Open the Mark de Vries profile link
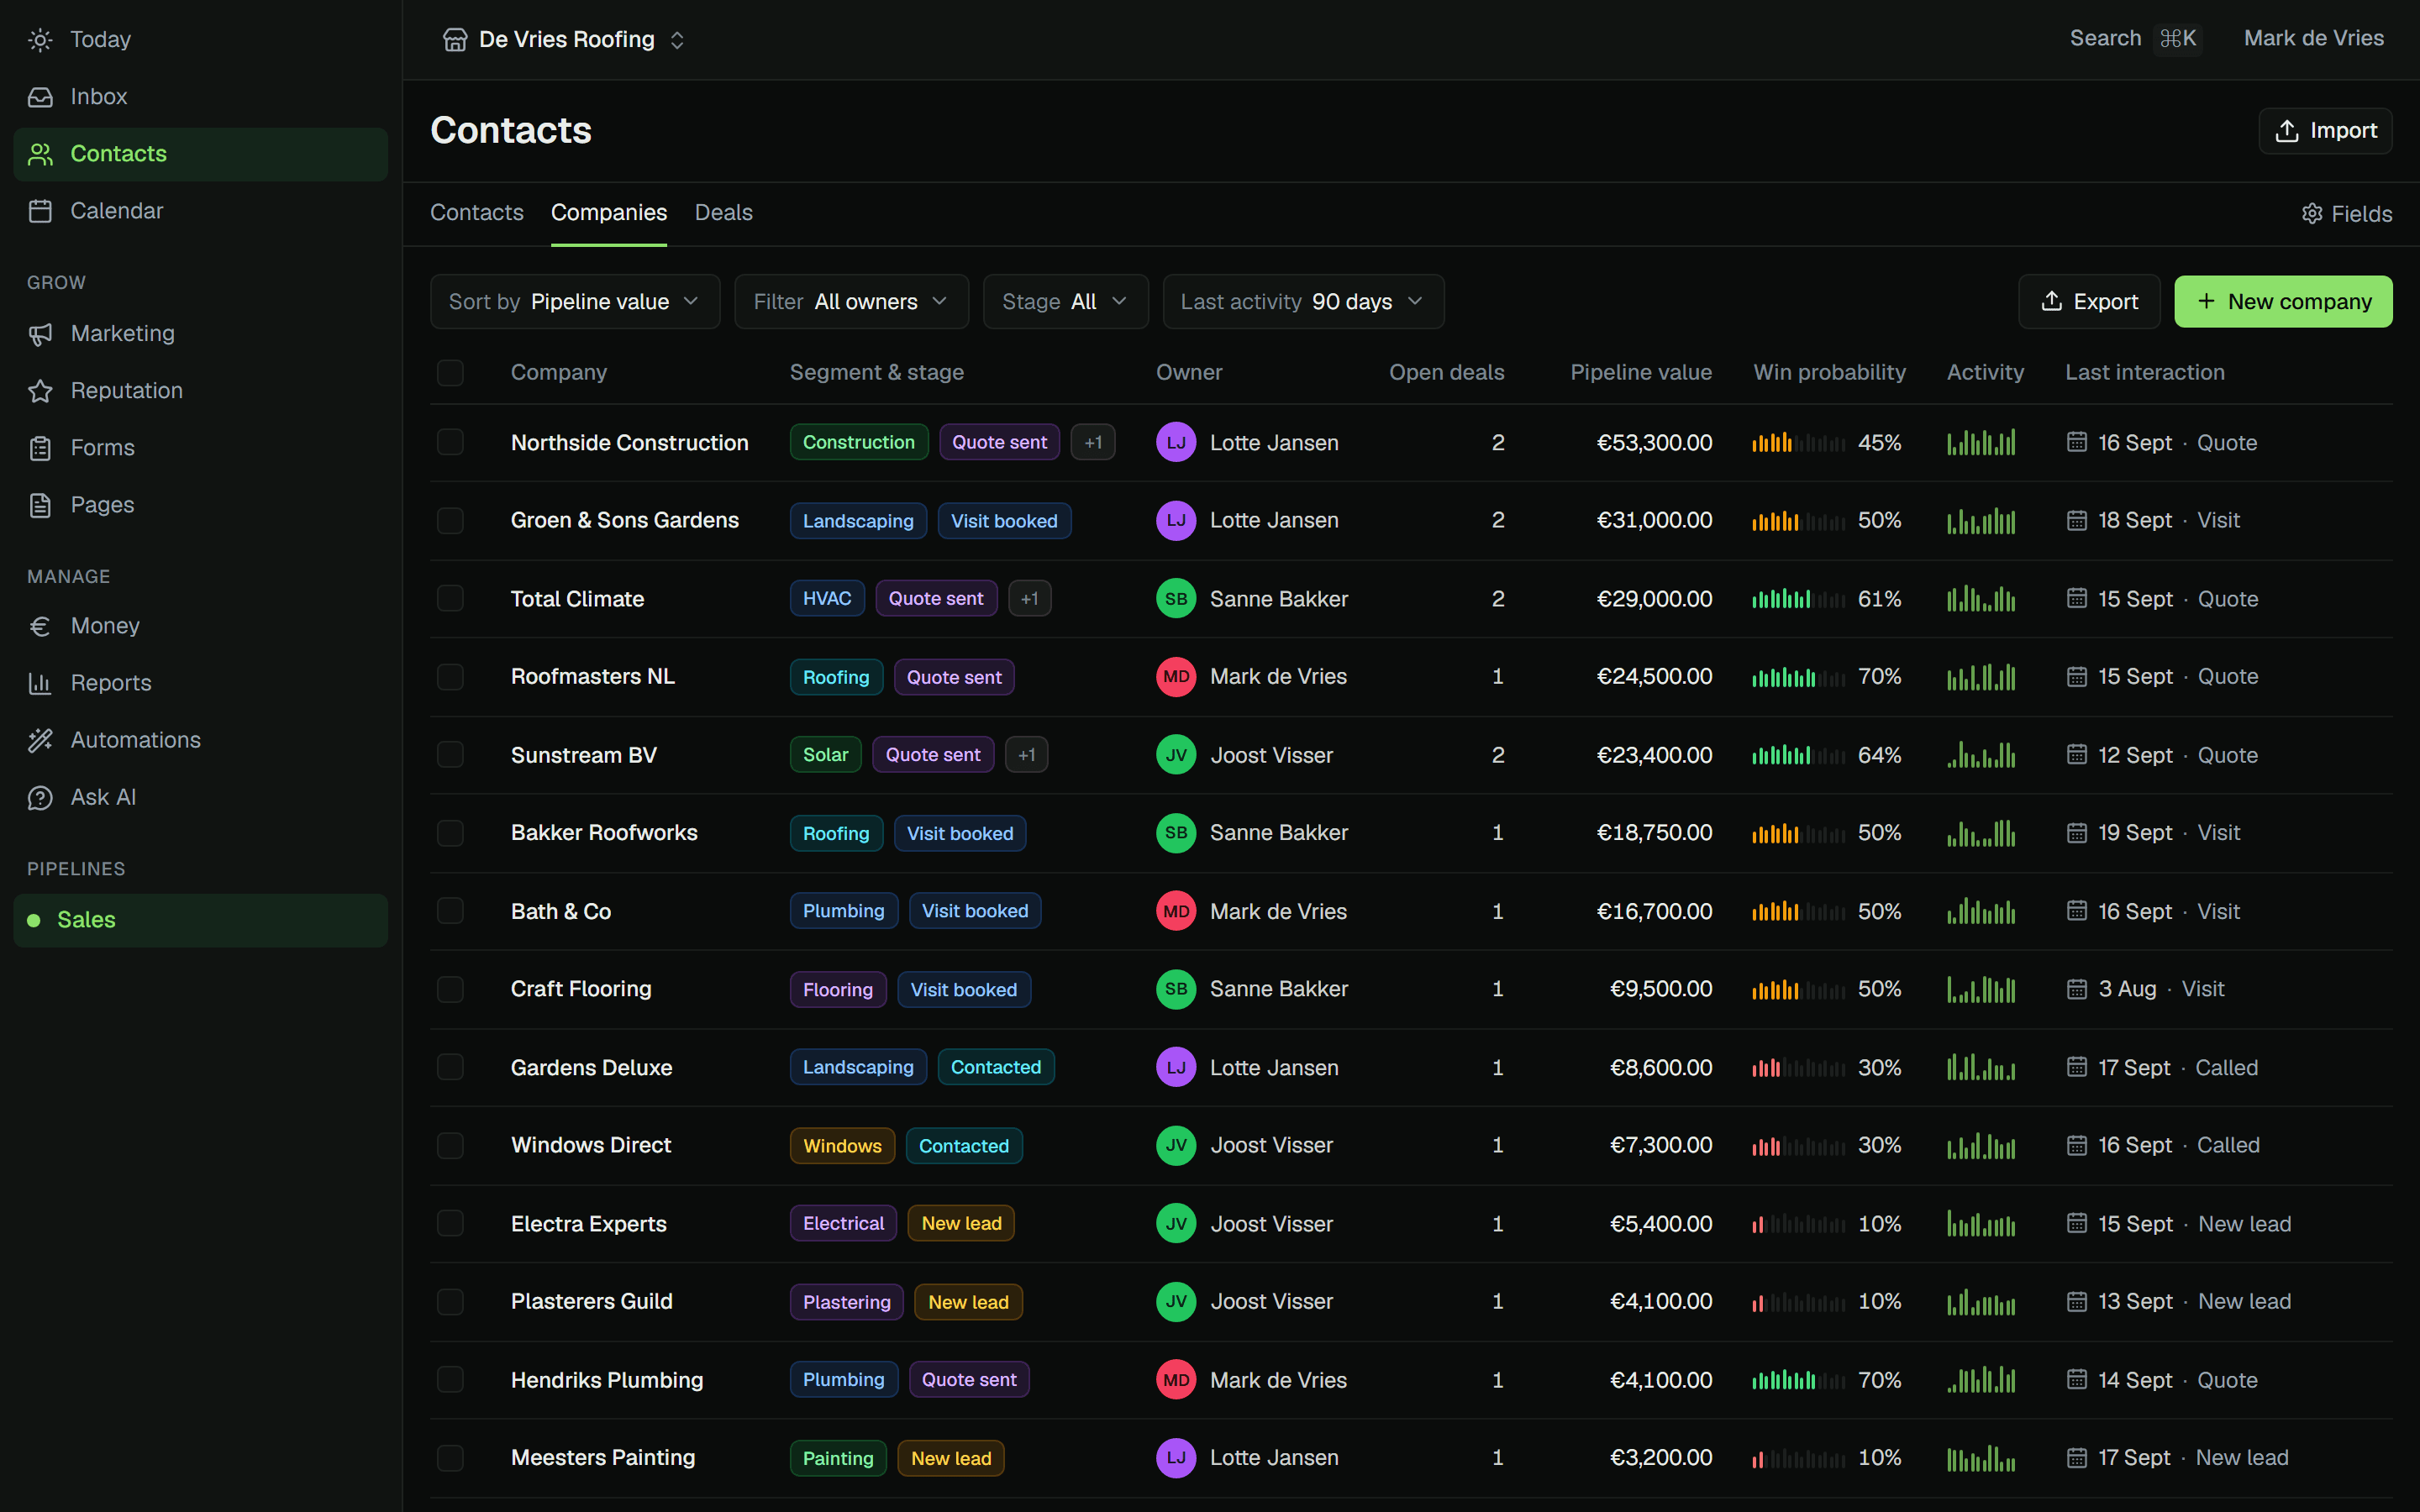This screenshot has height=1512, width=2420. pos(2313,39)
